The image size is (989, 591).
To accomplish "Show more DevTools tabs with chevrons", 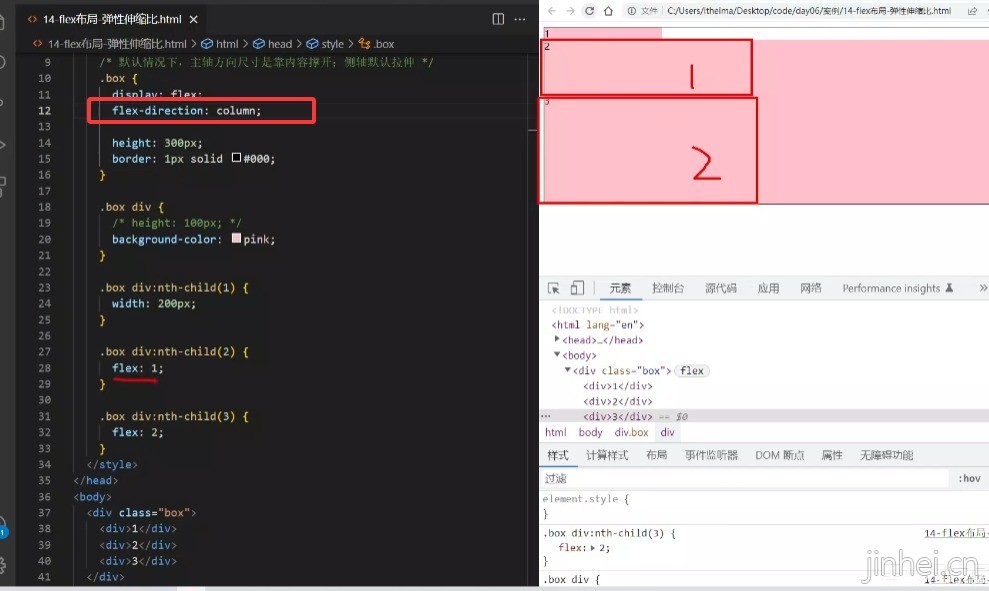I will coord(983,288).
